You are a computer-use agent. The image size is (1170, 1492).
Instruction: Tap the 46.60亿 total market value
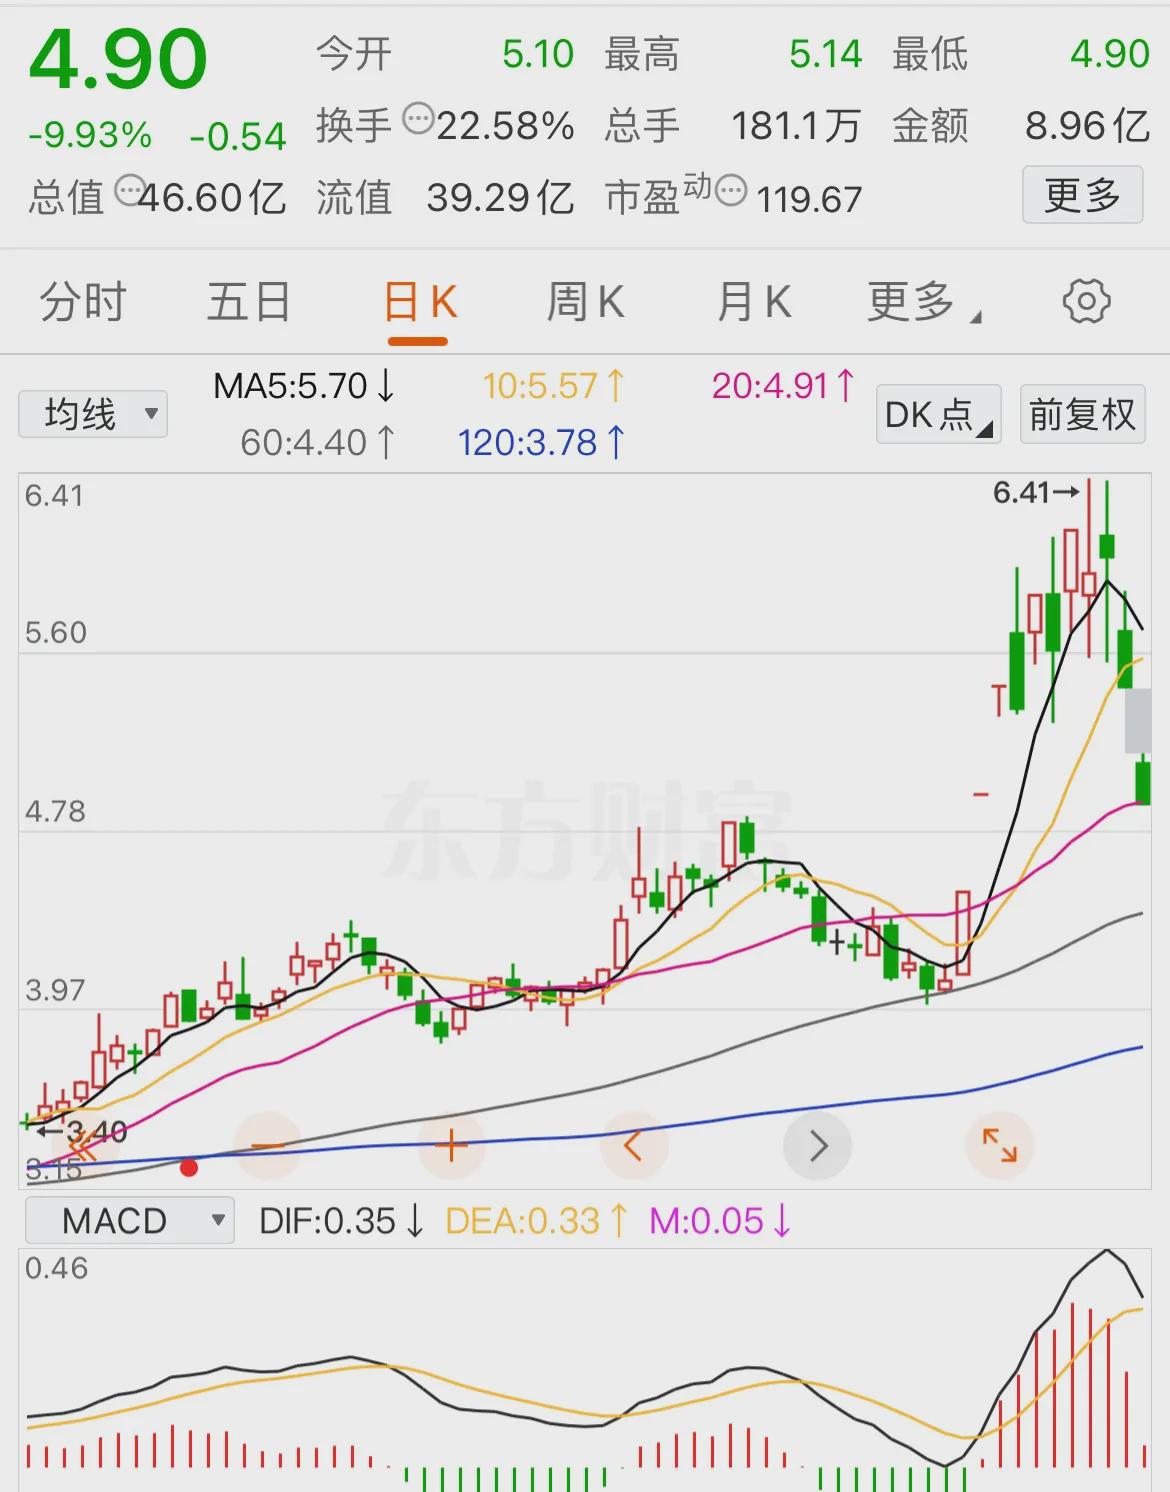[212, 198]
